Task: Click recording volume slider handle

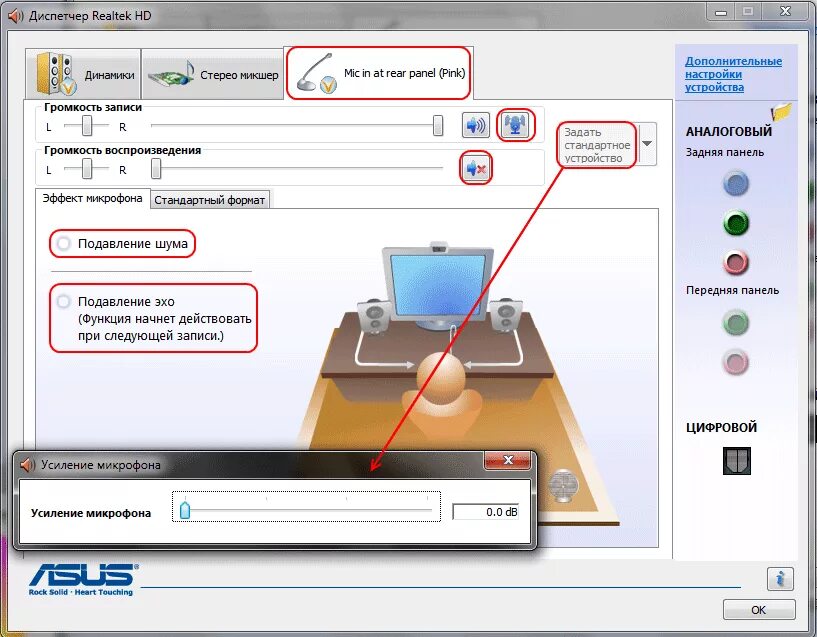Action: (438, 126)
